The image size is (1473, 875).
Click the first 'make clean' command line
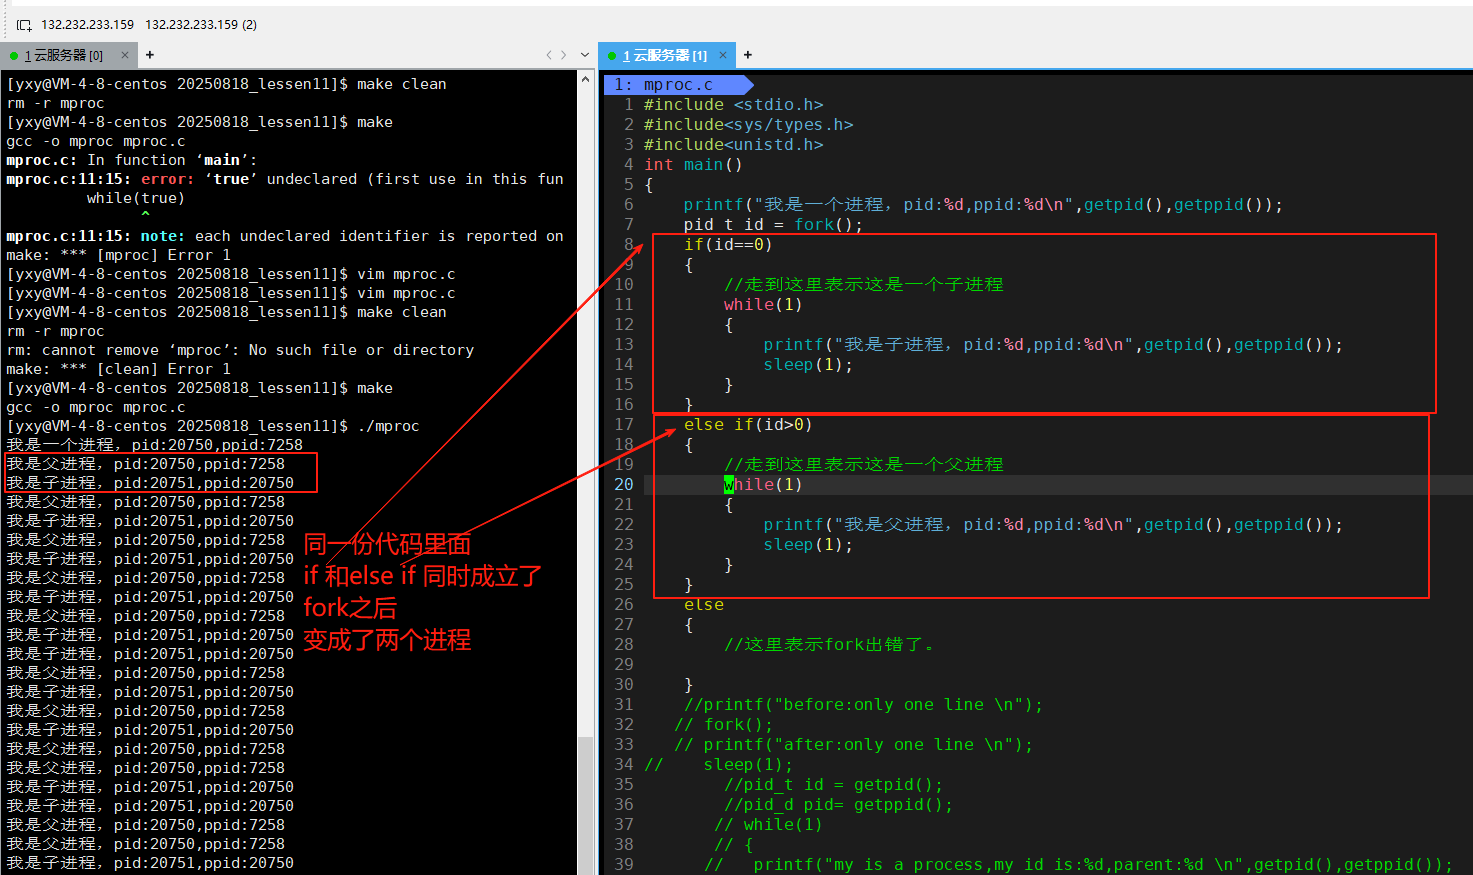point(227,84)
